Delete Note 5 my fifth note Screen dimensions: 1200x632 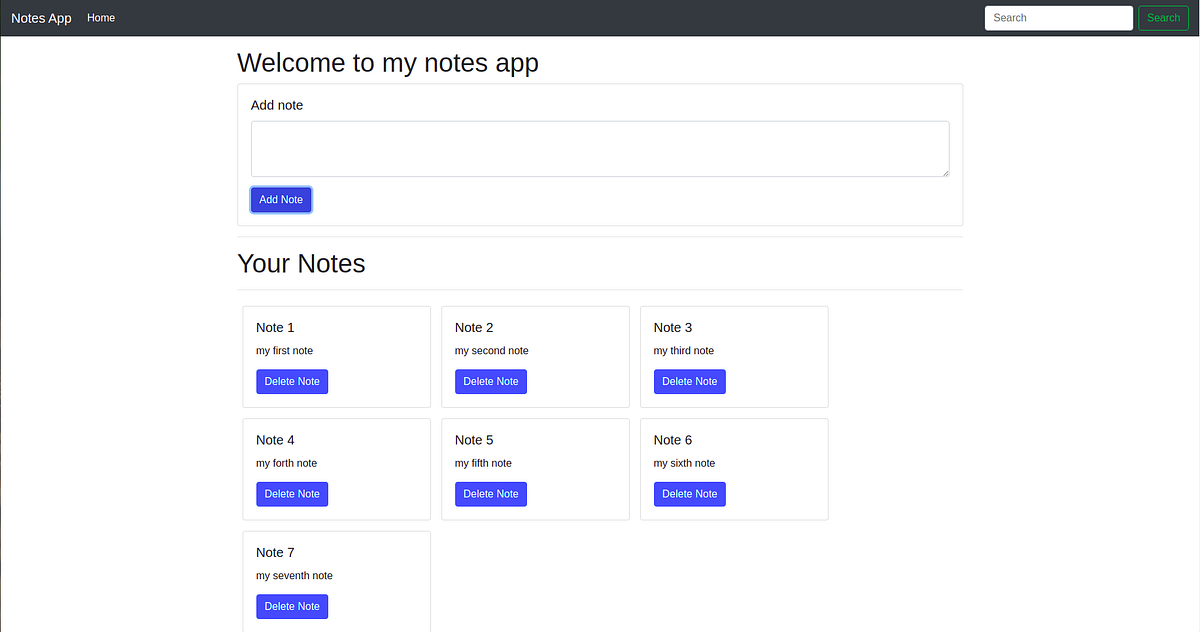[490, 493]
